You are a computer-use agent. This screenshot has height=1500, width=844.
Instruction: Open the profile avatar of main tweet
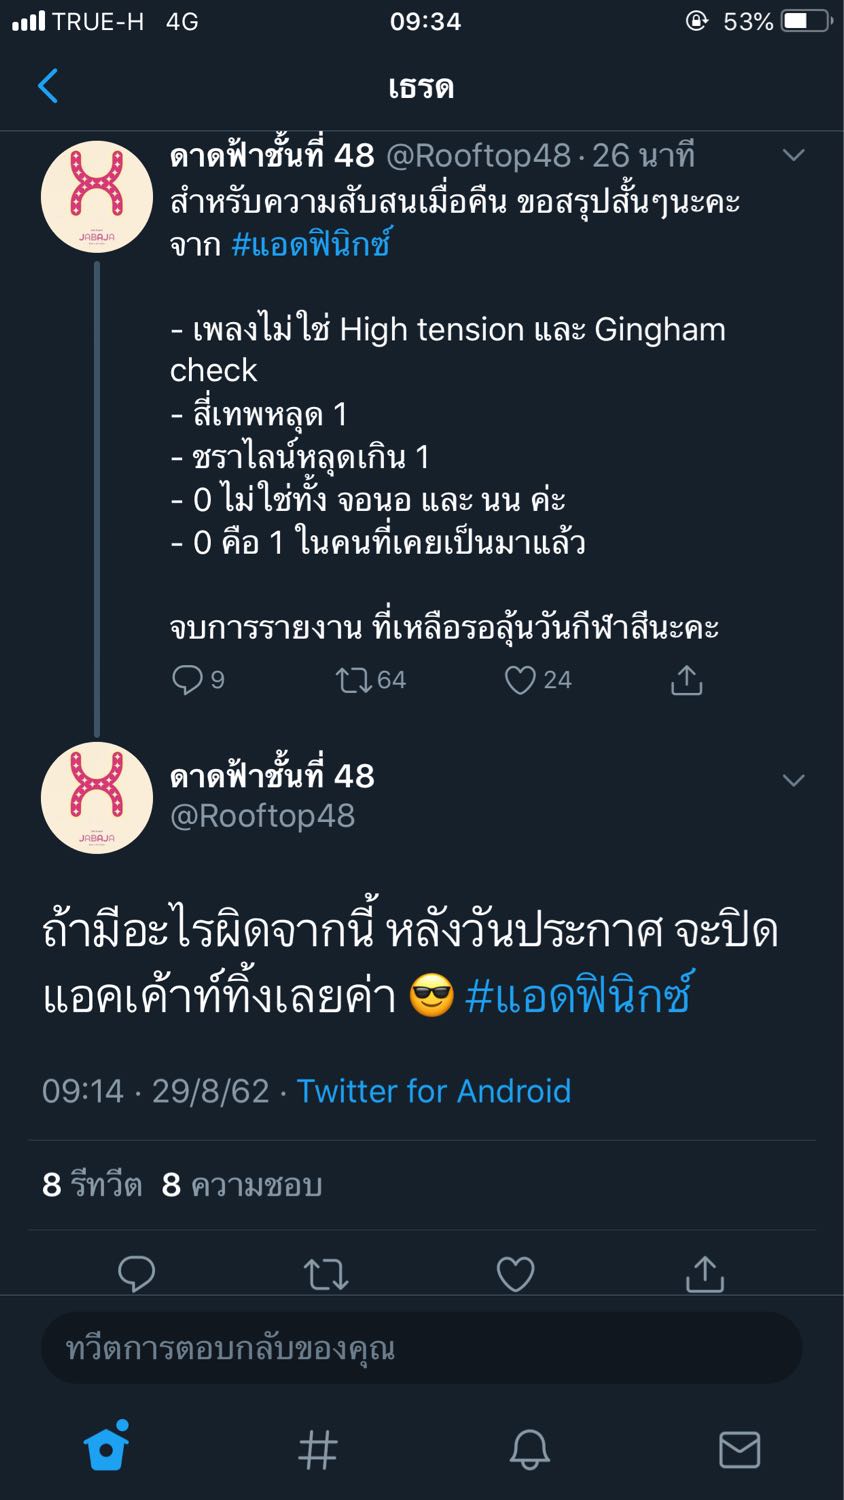coord(97,797)
